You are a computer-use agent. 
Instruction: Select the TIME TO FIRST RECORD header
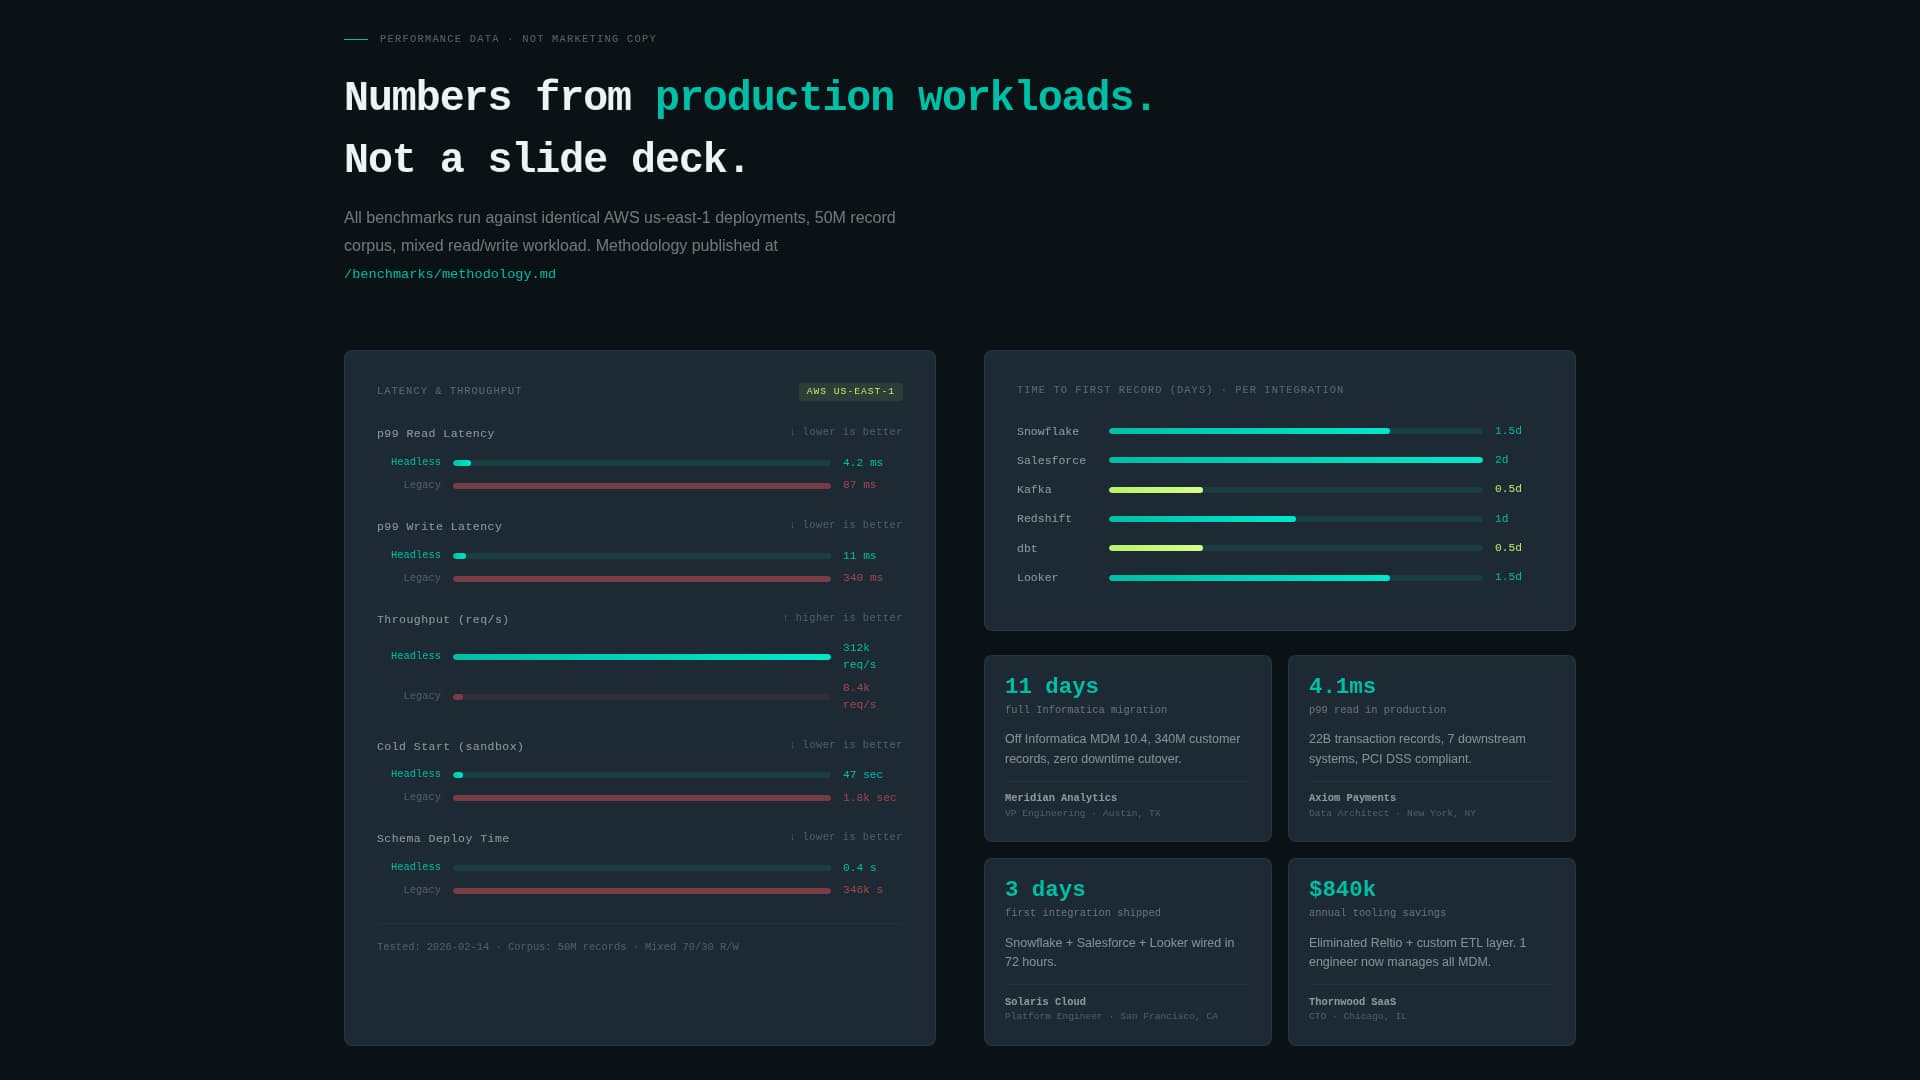(x=1180, y=390)
